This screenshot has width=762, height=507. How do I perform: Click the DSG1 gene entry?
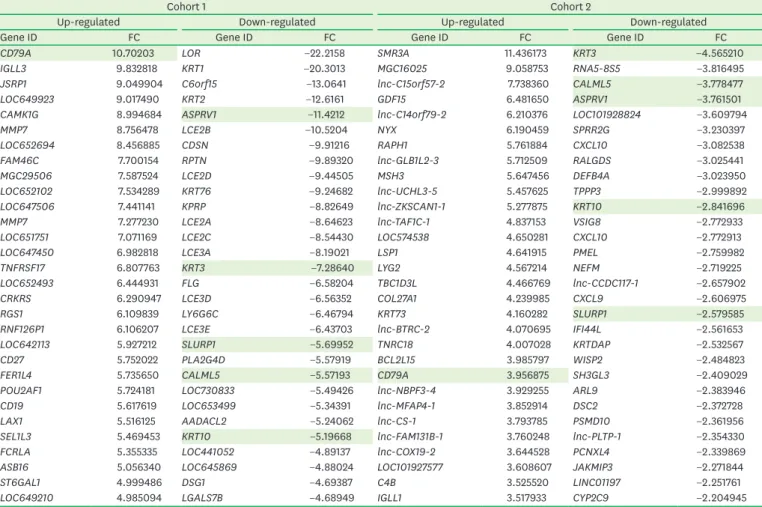coord(193,482)
